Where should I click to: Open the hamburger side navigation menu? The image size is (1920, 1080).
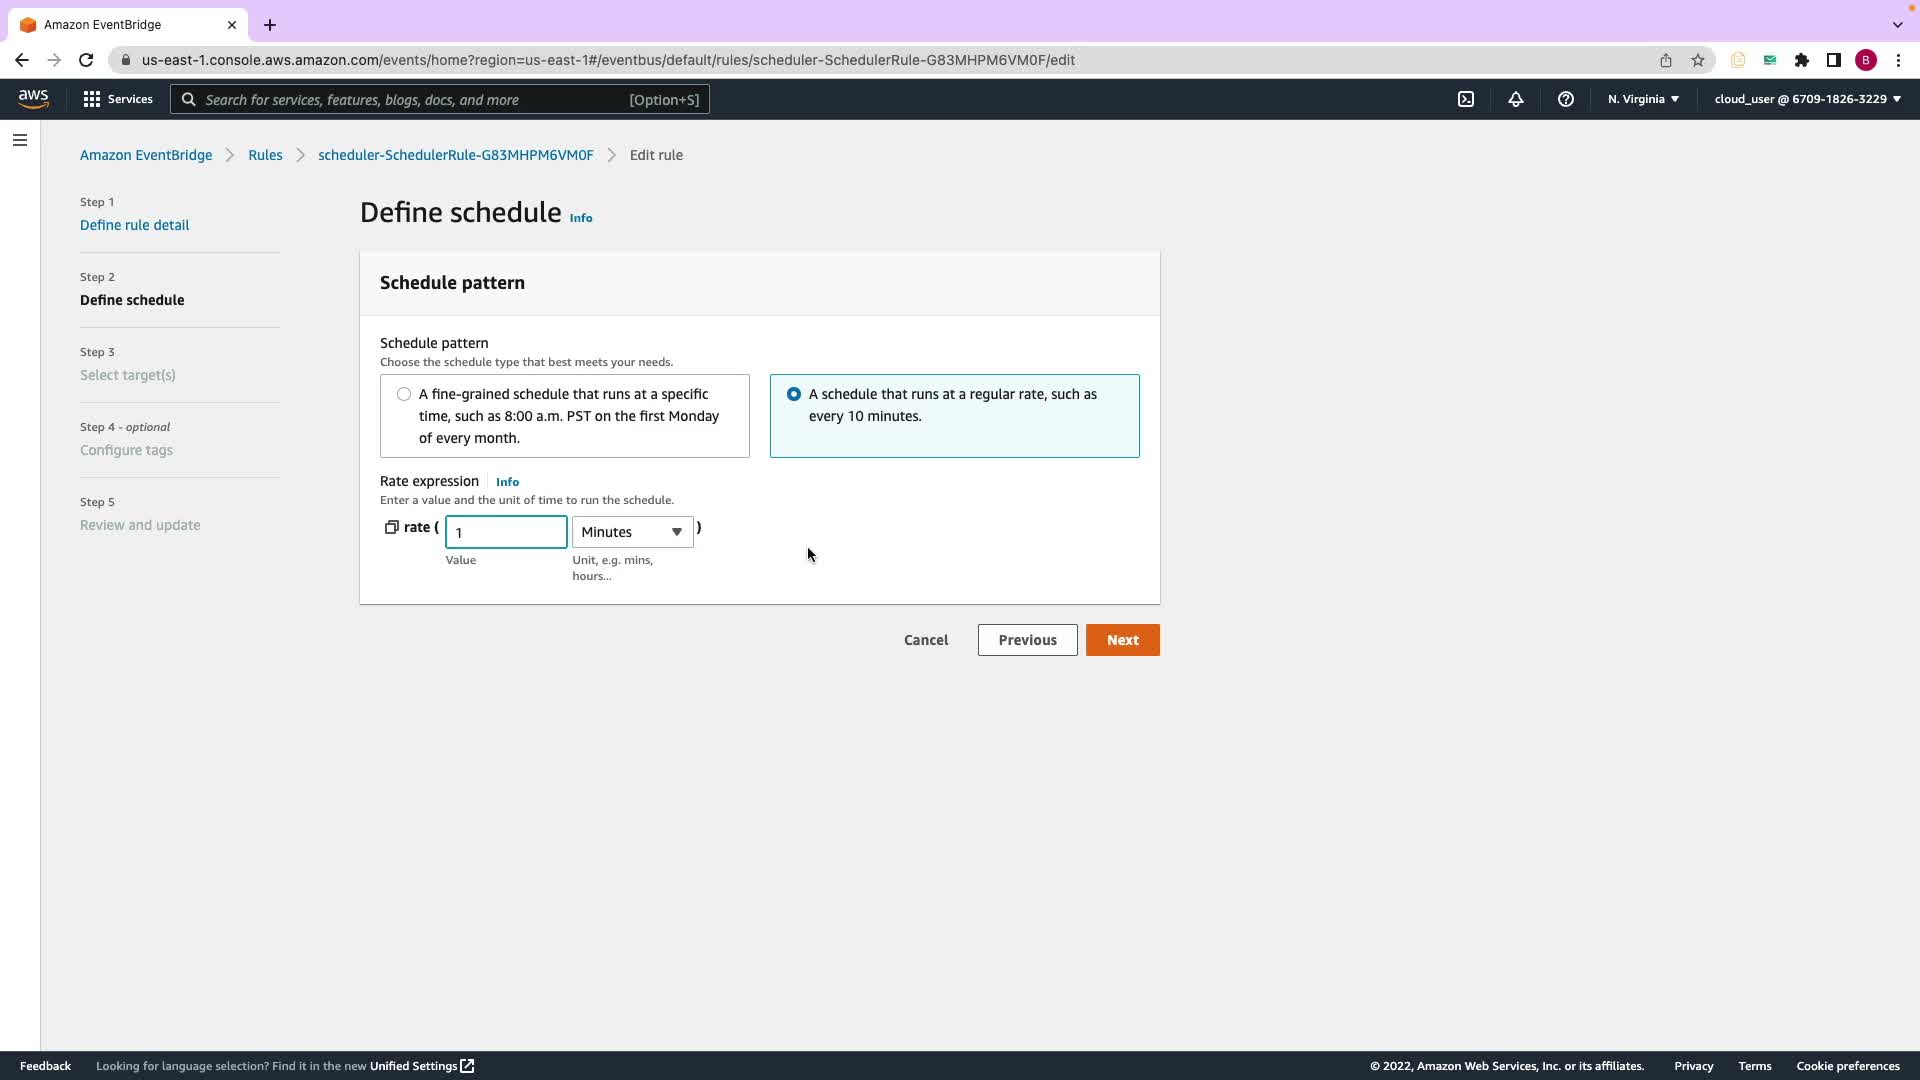coord(20,140)
